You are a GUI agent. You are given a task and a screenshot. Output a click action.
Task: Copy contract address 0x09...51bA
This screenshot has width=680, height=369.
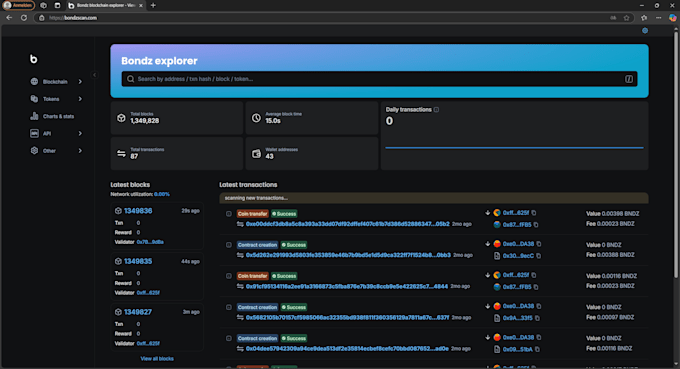tap(537, 349)
